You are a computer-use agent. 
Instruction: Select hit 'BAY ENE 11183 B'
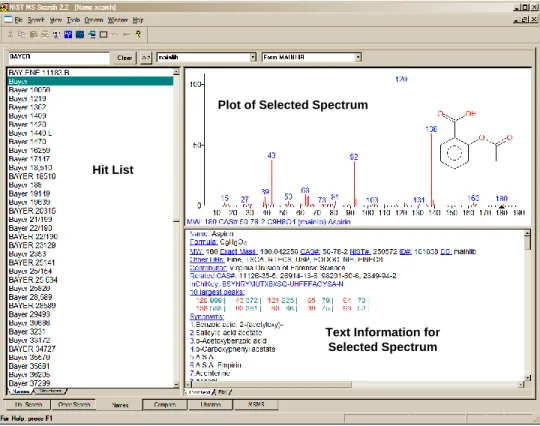pyautogui.click(x=90, y=72)
